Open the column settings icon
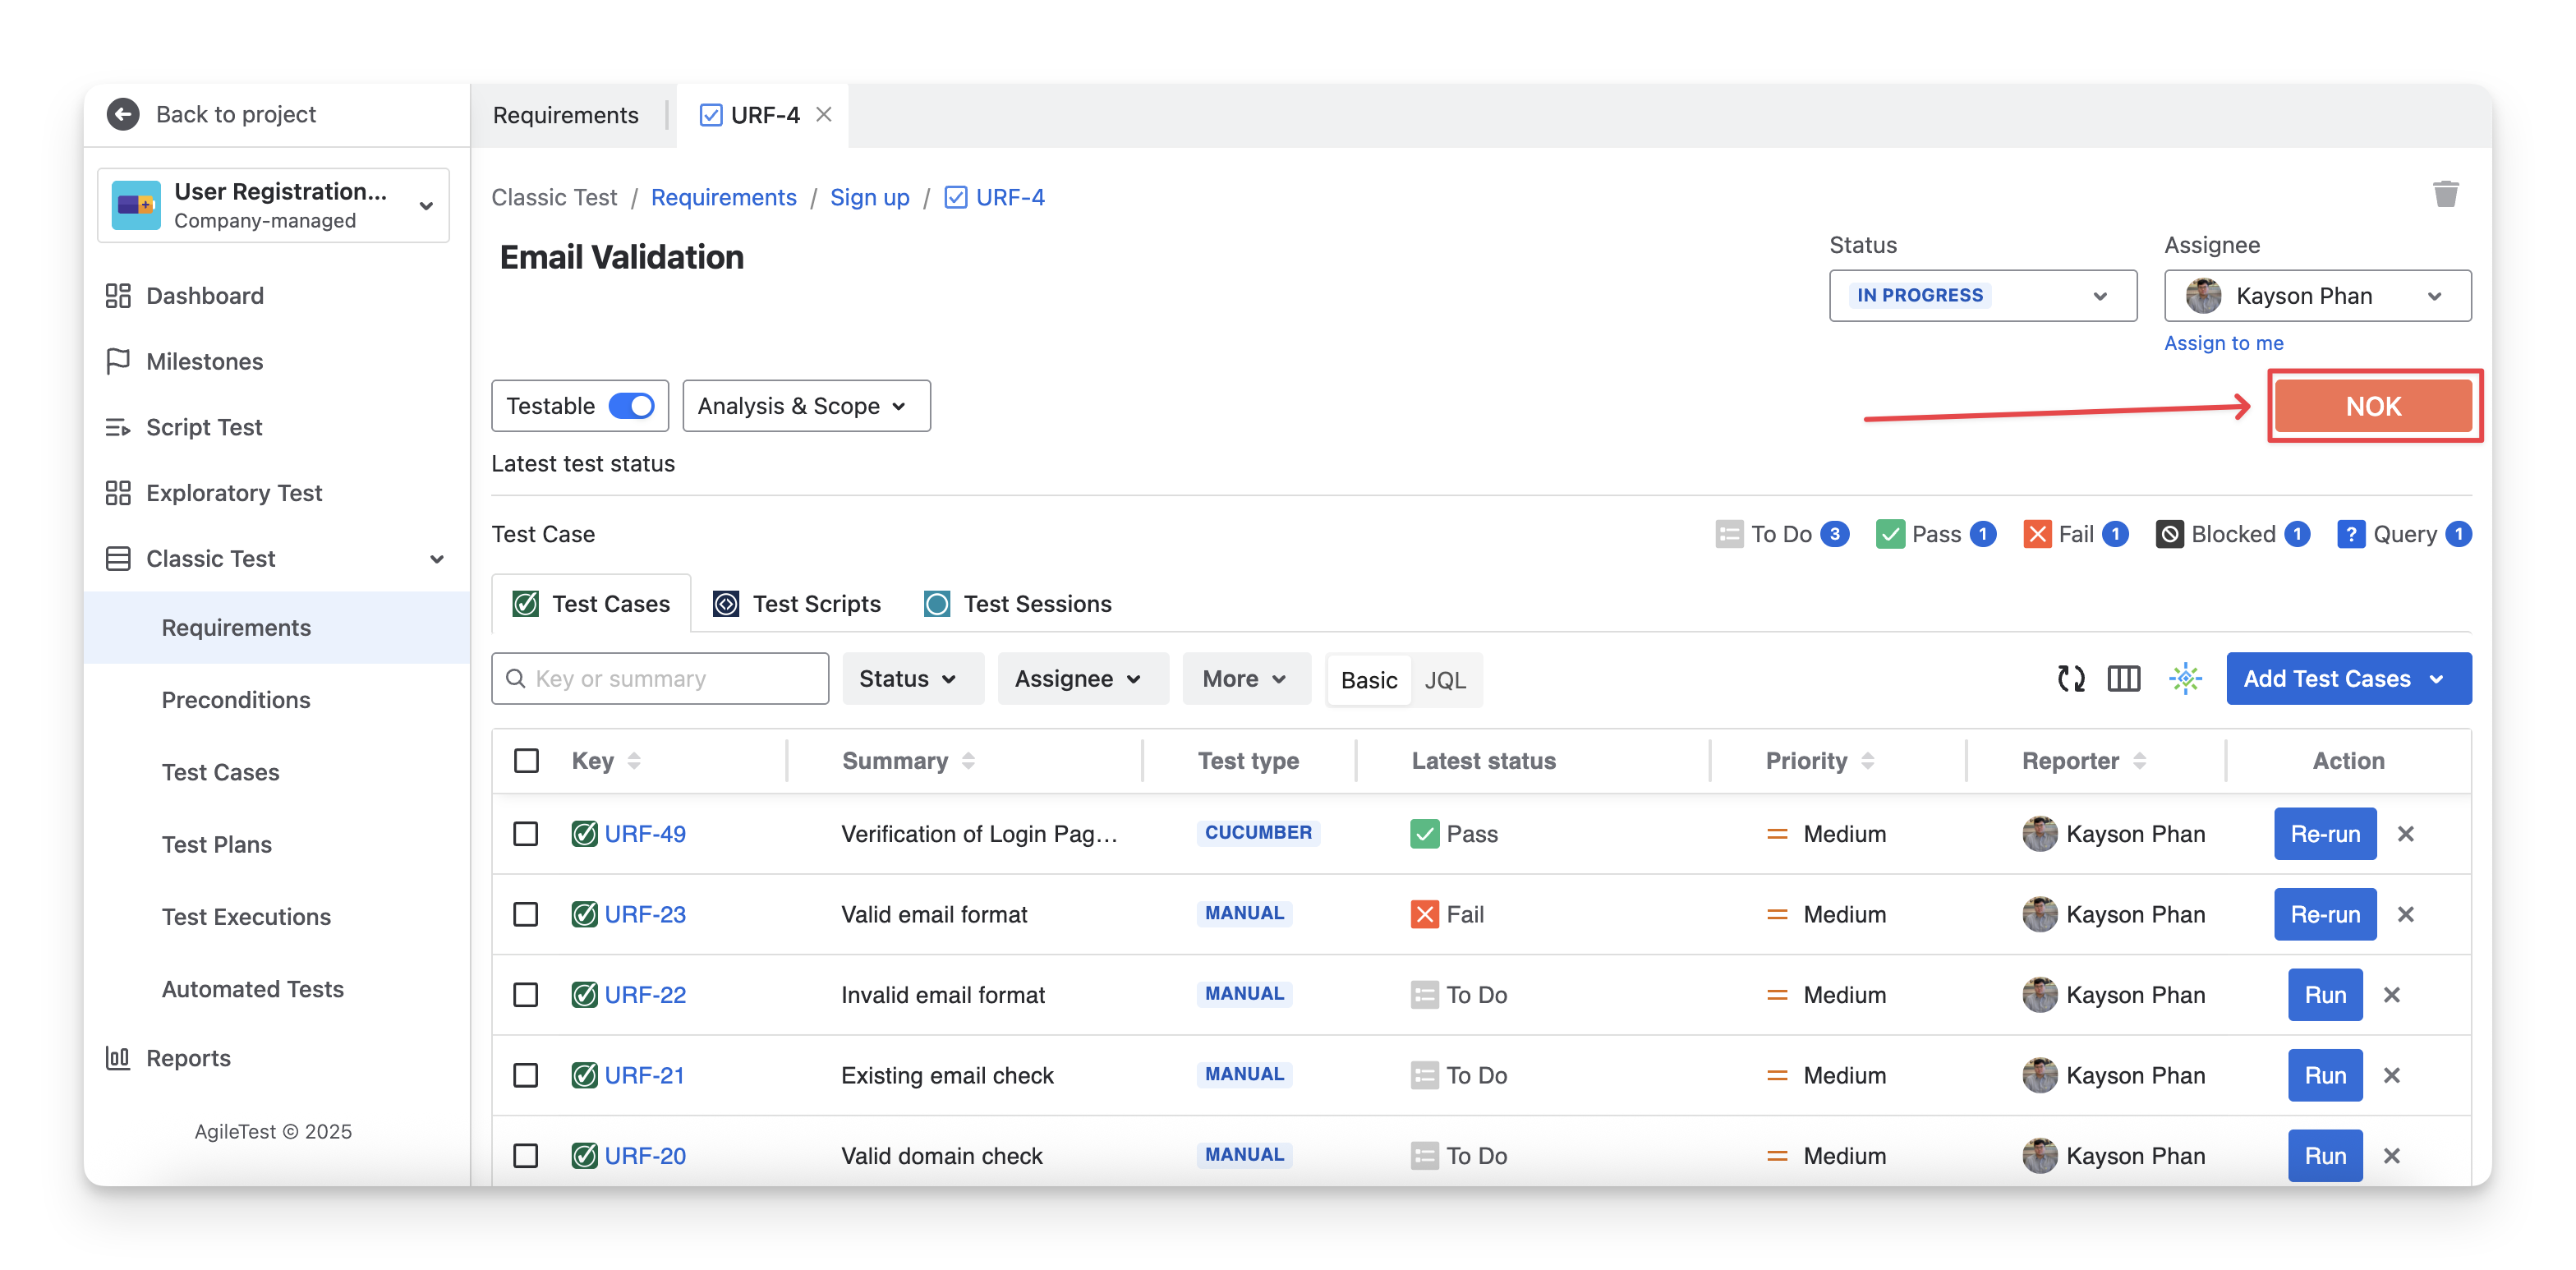The height and width of the screenshot is (1270, 2576). [2123, 679]
